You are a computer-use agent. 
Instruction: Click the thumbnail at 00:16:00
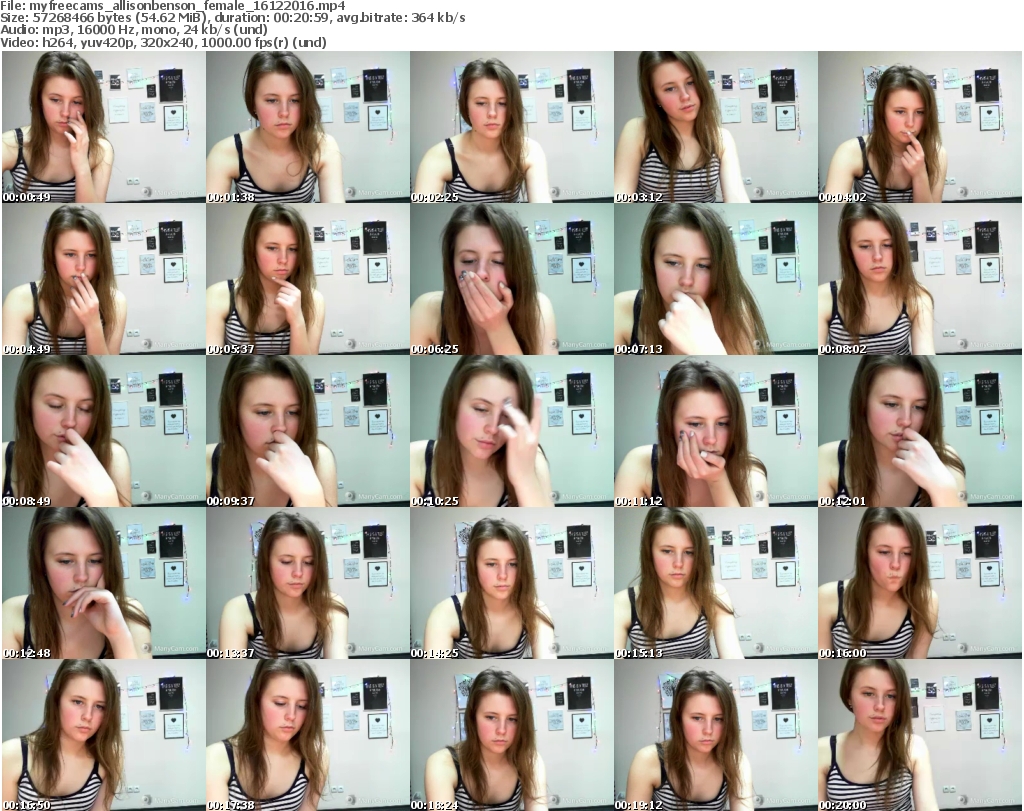920,583
